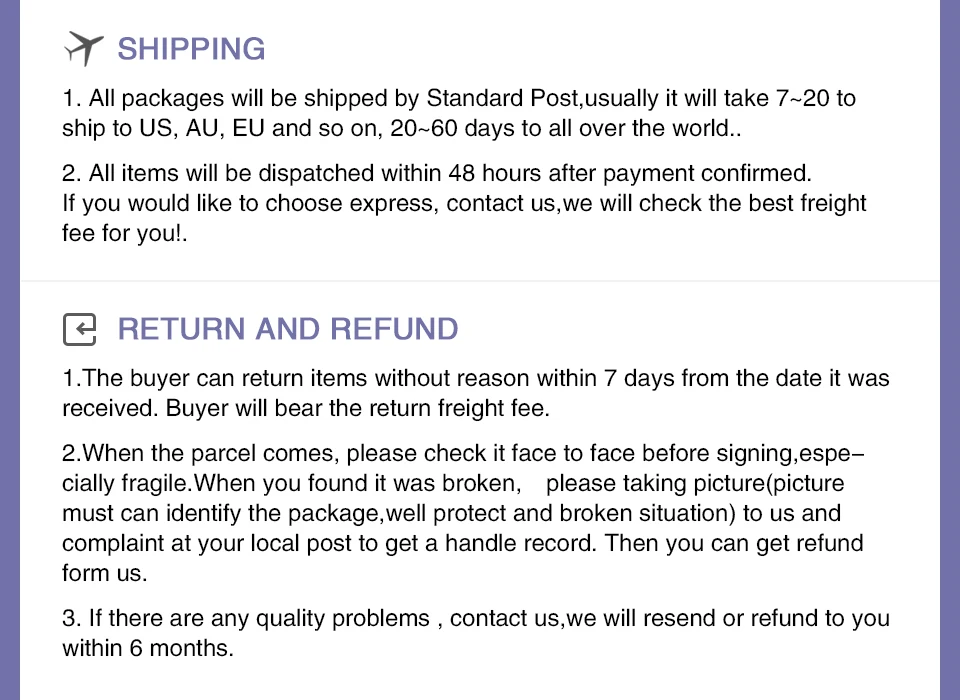Click the 48 hours dispatch text line
Screen dimensions: 960x700
point(437,173)
